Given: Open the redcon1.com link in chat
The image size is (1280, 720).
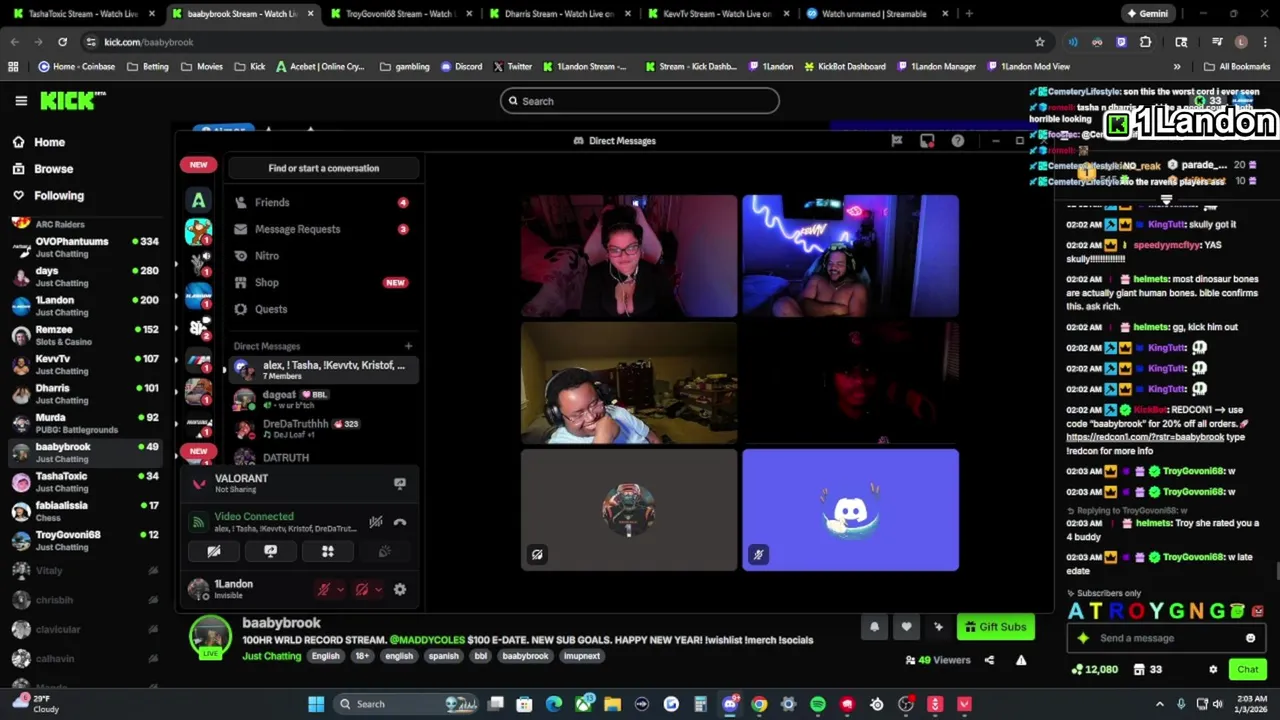Looking at the screenshot, I should tap(1144, 437).
